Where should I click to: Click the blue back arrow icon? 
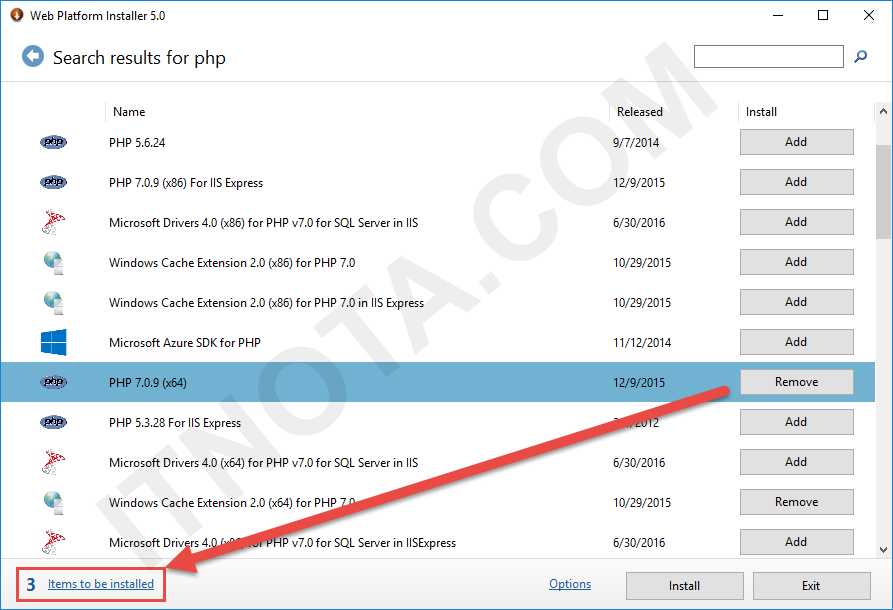tap(33, 56)
